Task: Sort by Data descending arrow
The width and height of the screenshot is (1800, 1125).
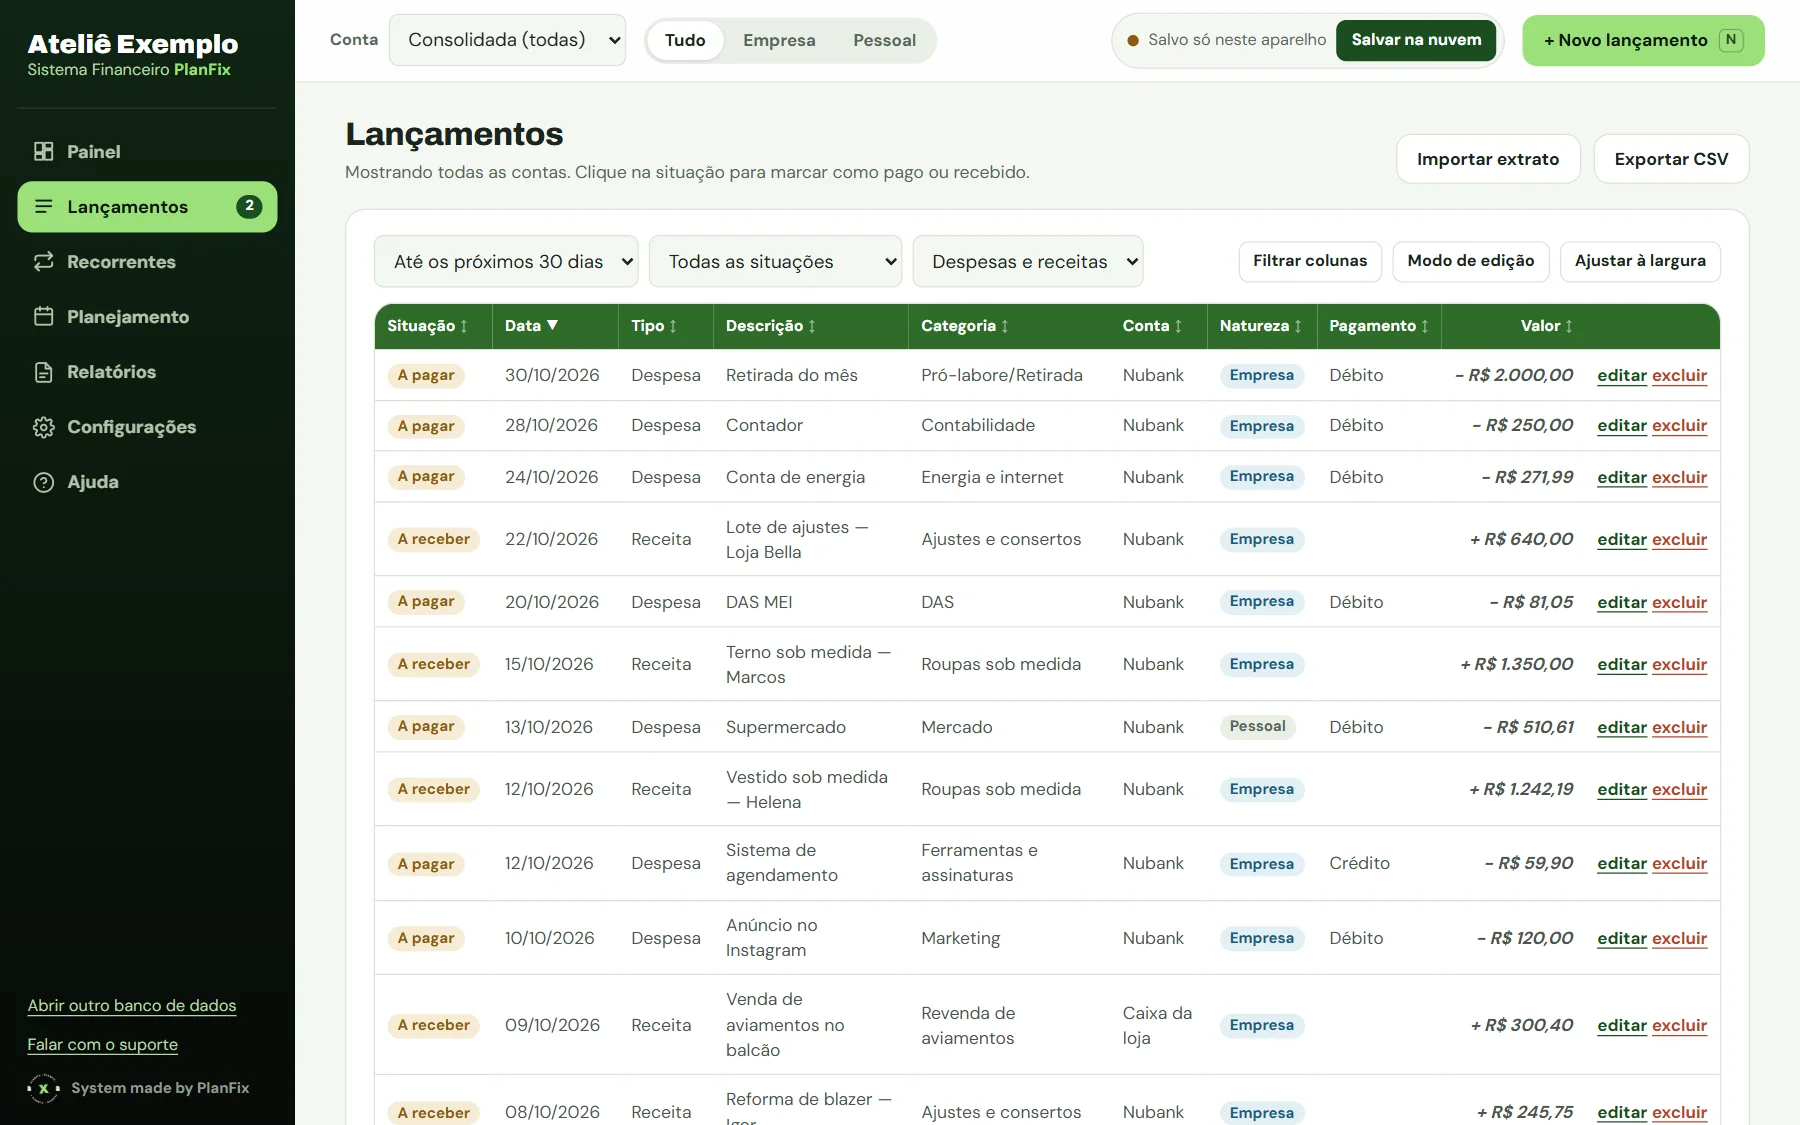Action: click(x=552, y=325)
